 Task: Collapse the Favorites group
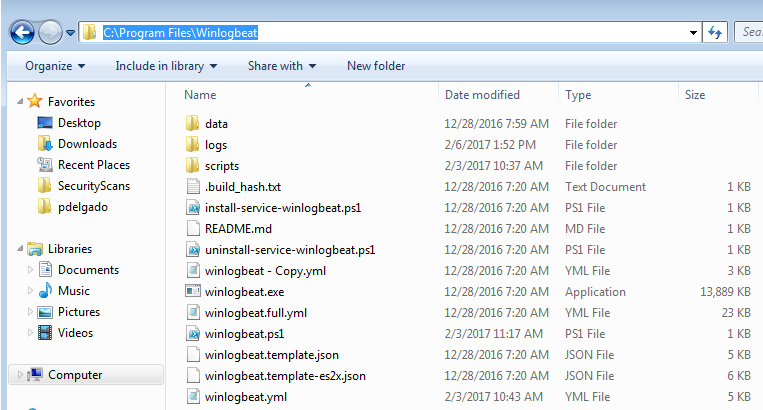[20, 102]
